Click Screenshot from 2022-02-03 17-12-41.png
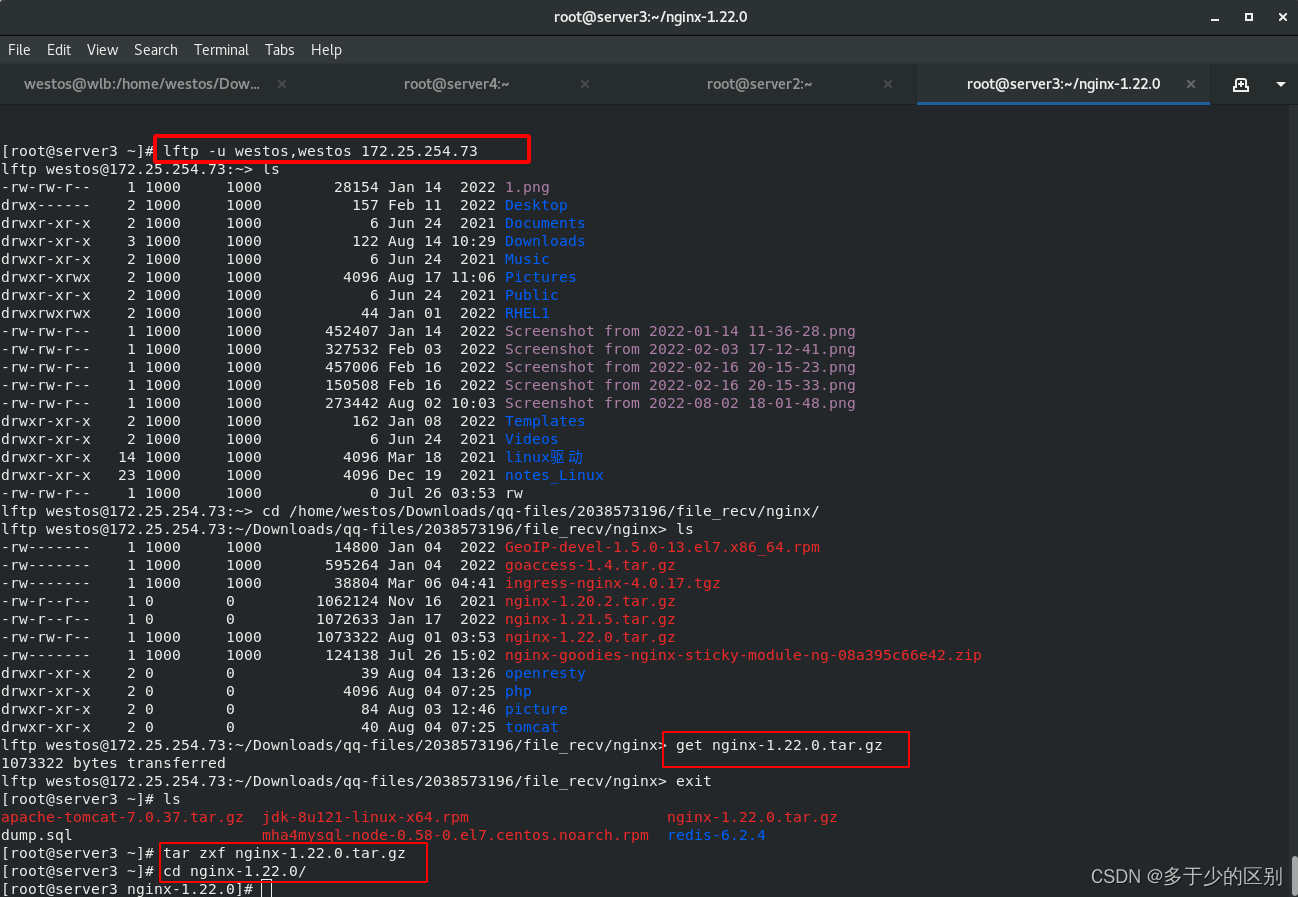 680,349
